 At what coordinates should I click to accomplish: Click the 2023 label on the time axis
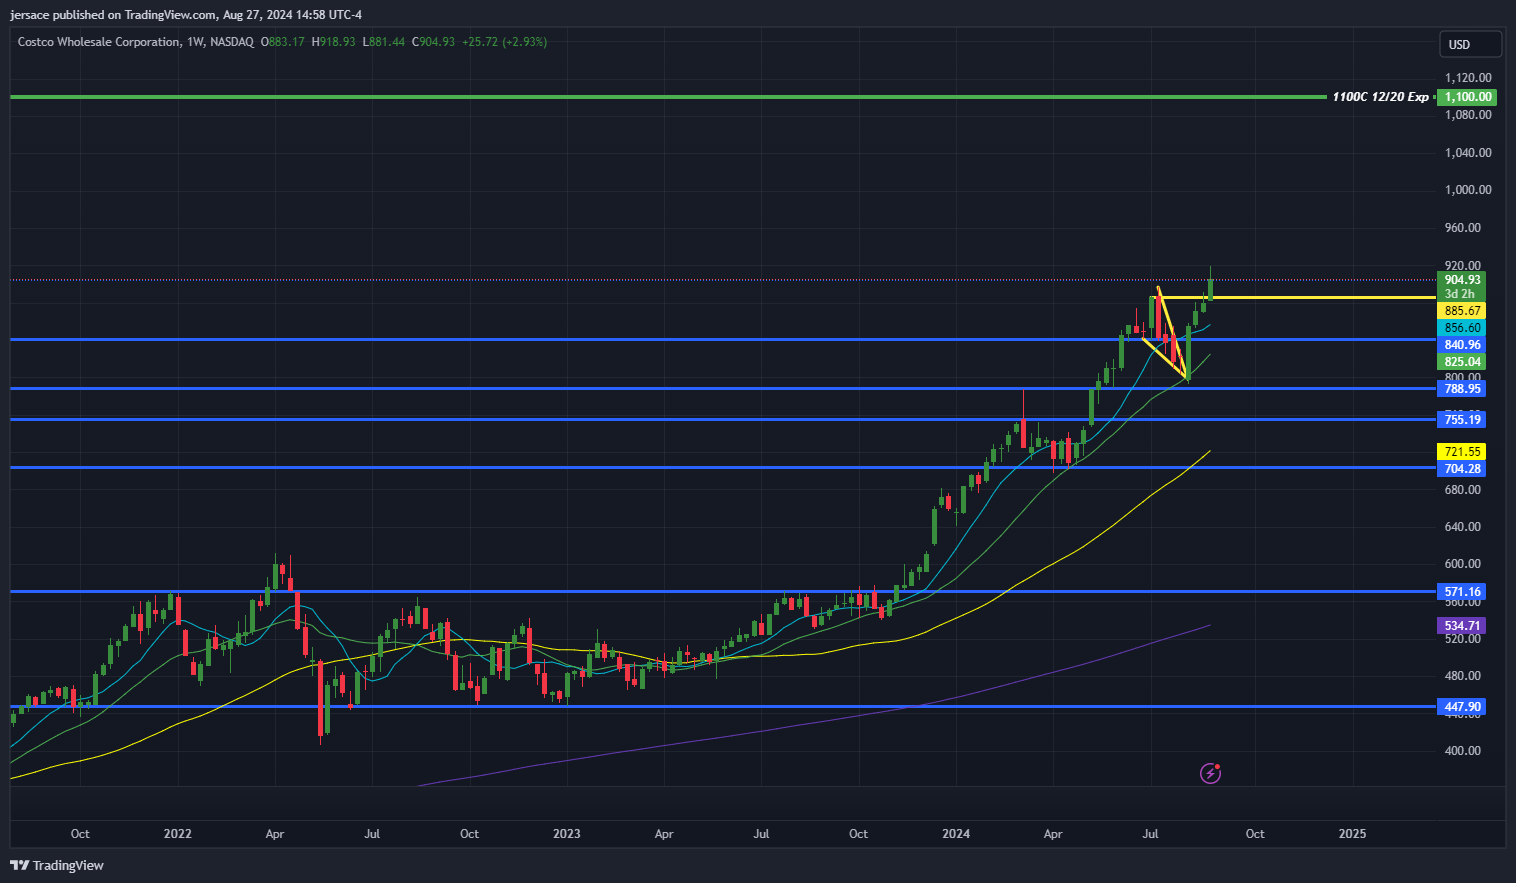click(x=566, y=834)
